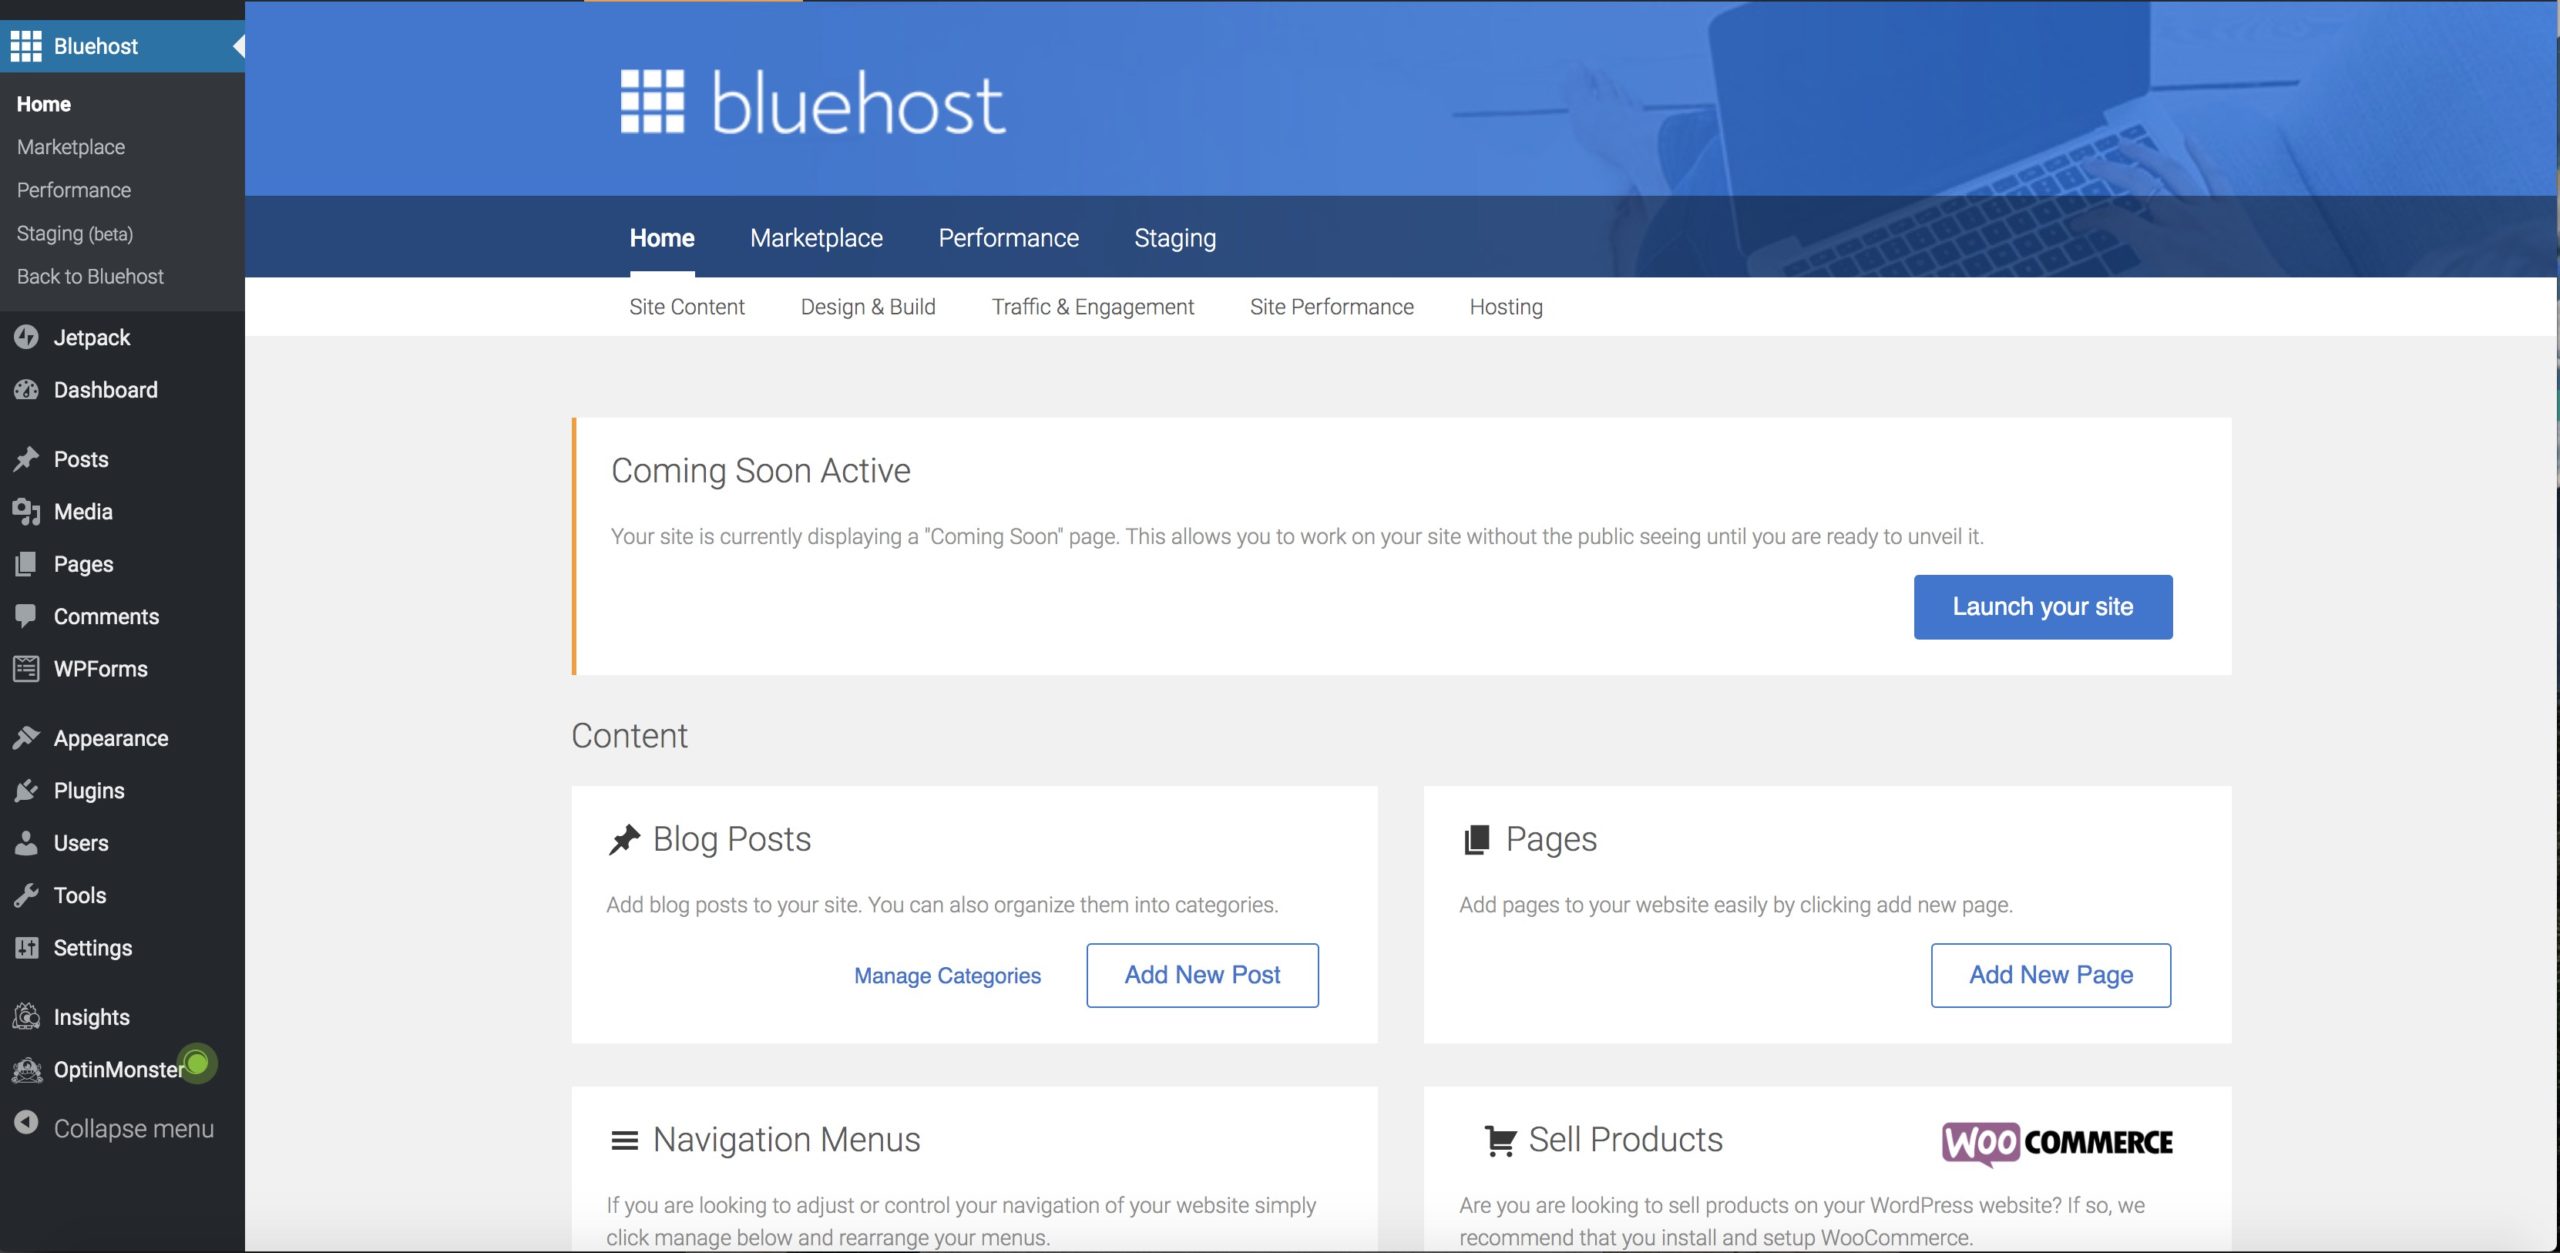
Task: Click Back to Bluehost sidebar link
Action: point(90,277)
